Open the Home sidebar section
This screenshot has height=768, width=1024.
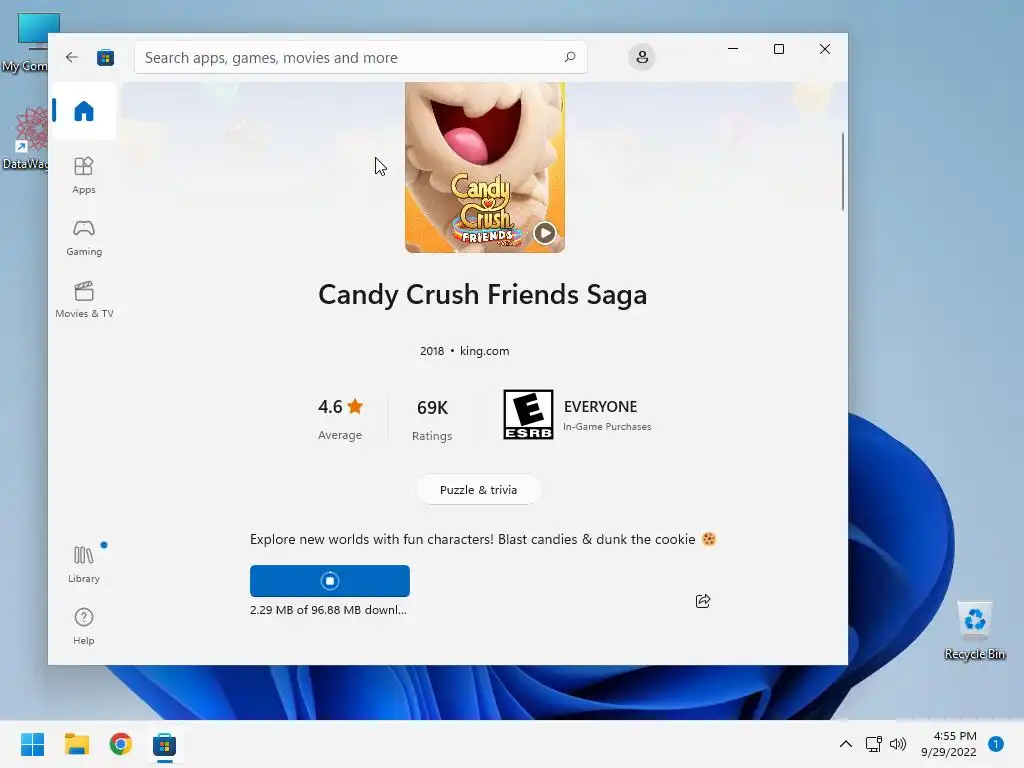coord(84,111)
